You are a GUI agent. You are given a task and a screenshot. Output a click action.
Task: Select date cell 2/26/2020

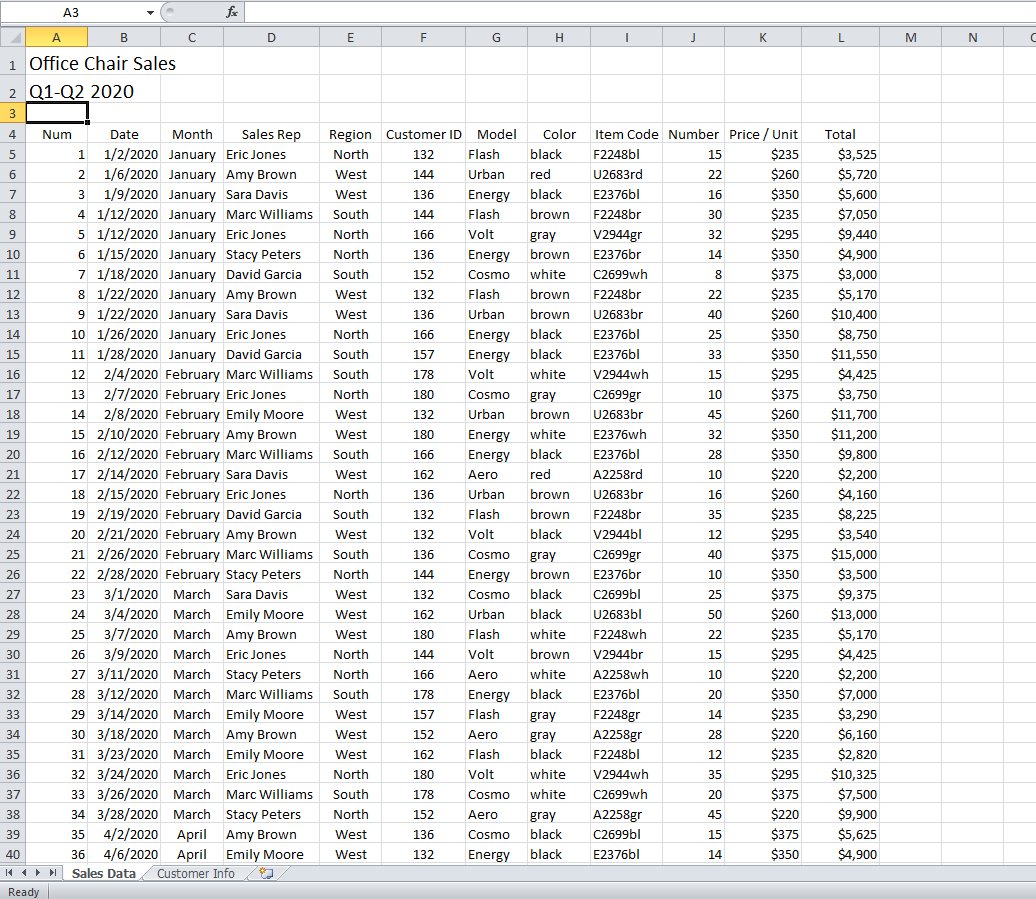click(124, 555)
